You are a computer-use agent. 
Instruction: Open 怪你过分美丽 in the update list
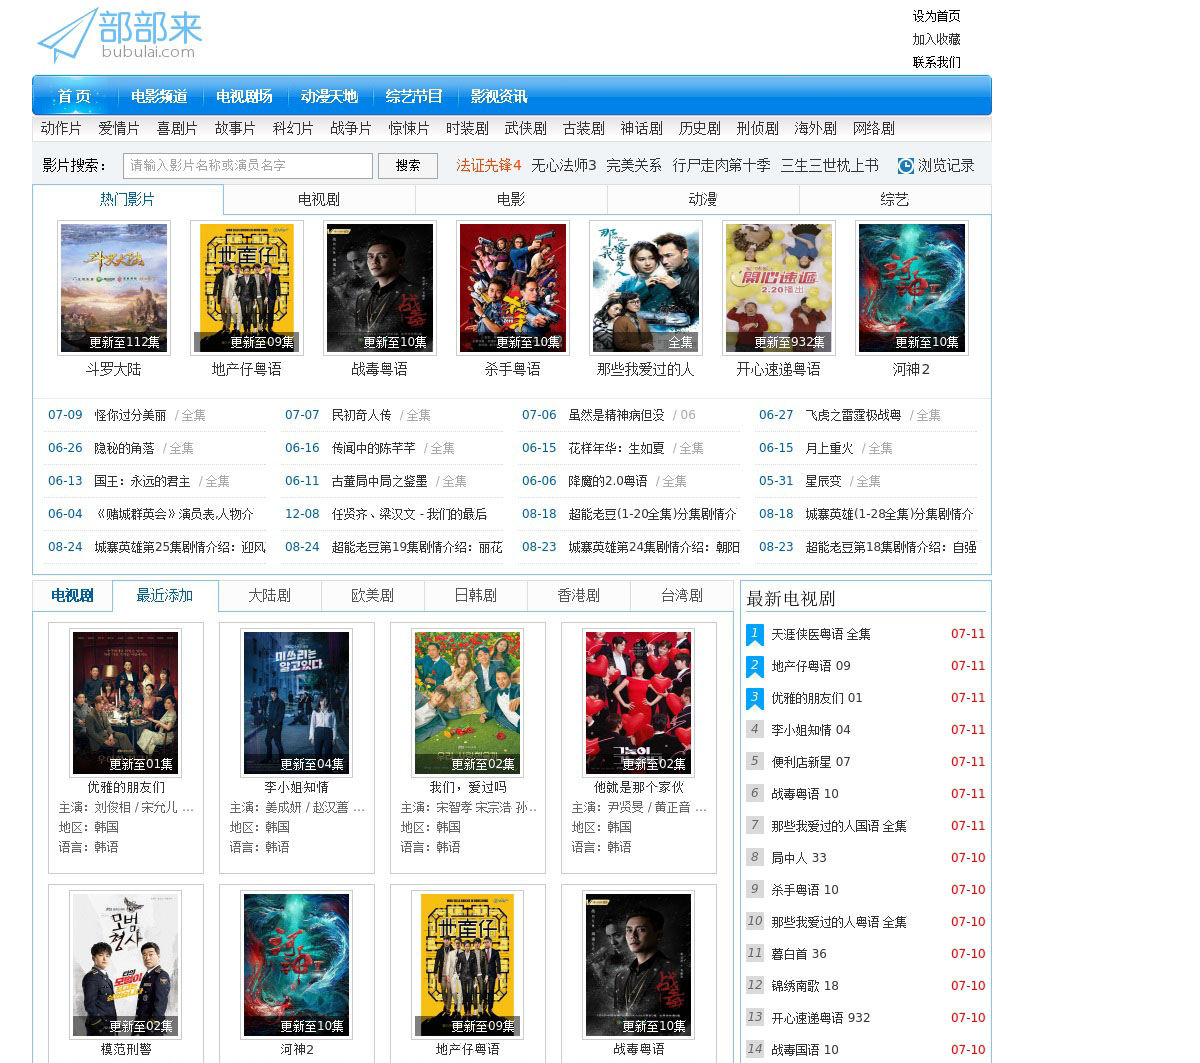(x=130, y=415)
